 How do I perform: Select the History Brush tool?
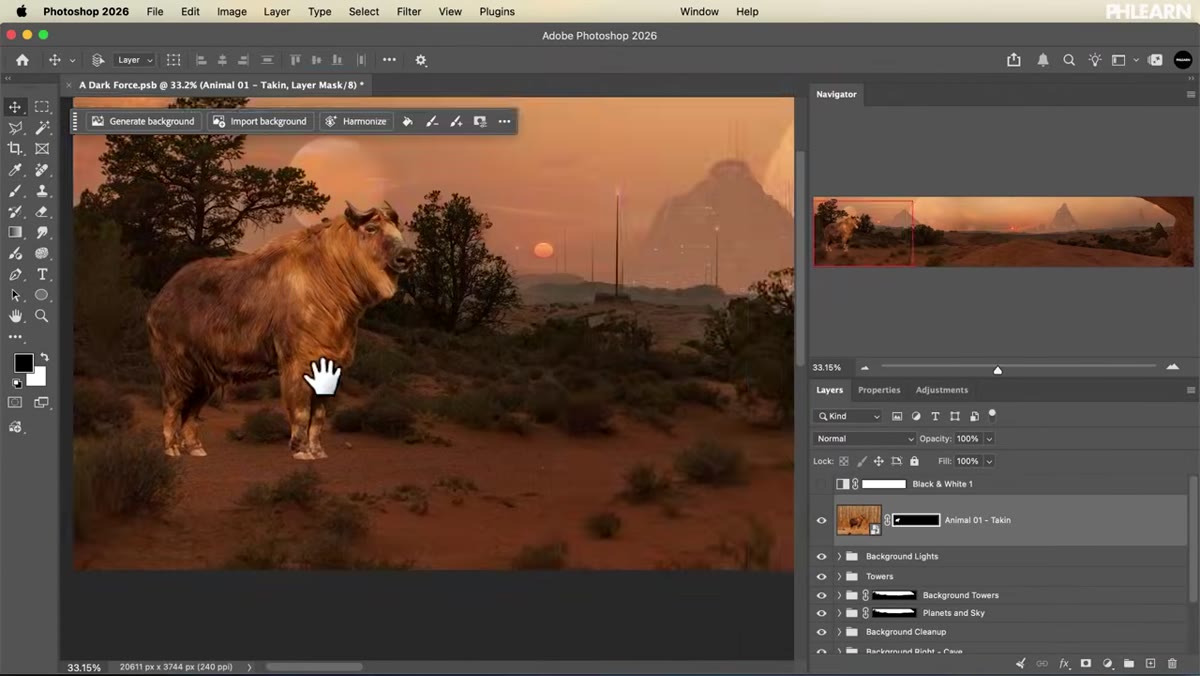click(15, 212)
